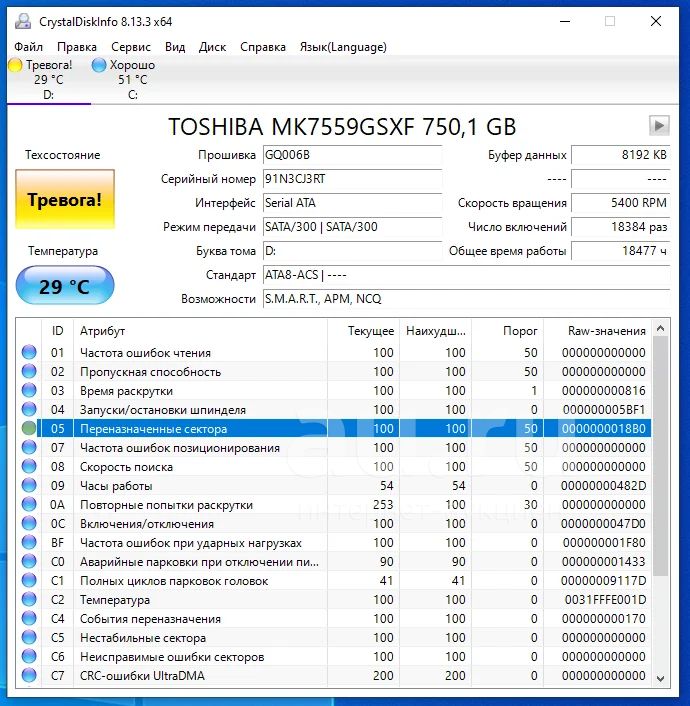Viewport: 690px width, 706px height.
Task: Select the row CRC-ошибки UltraDMA
Action: coord(334,675)
